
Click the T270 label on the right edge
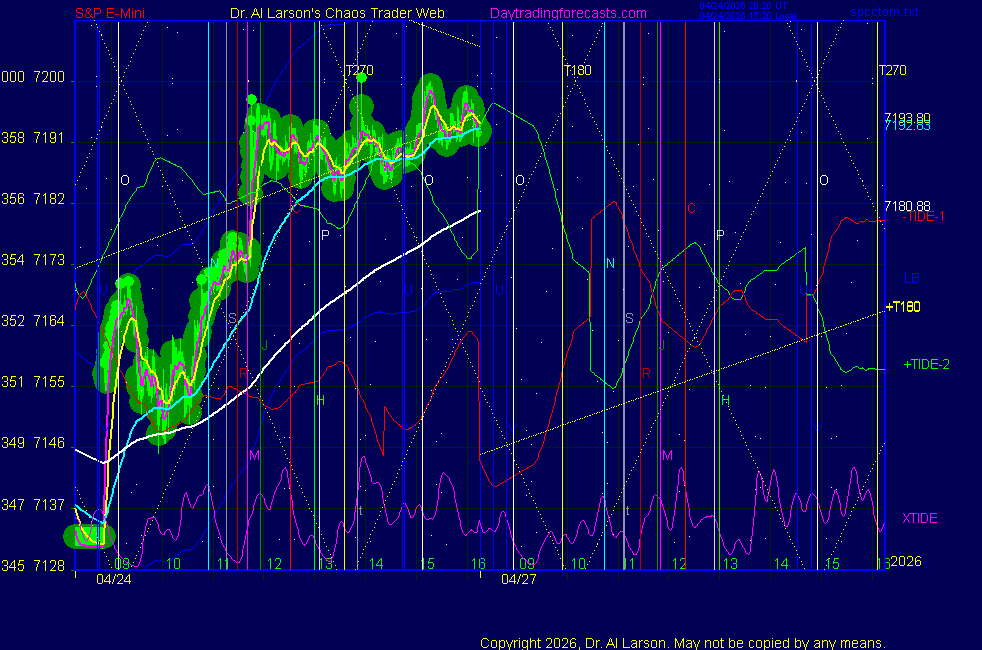pos(893,70)
